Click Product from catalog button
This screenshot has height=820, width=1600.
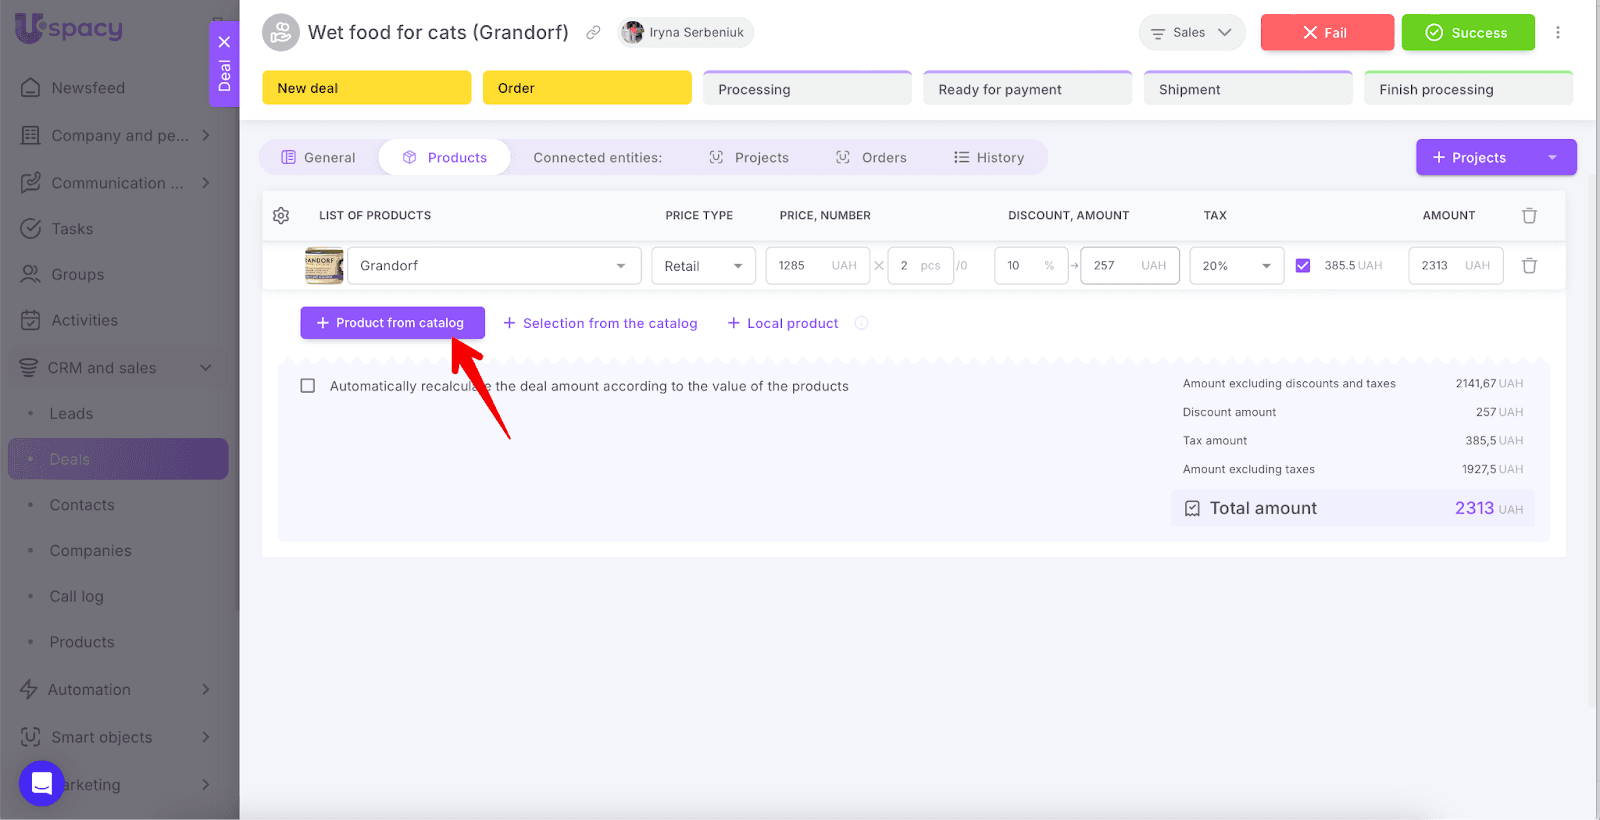[392, 323]
